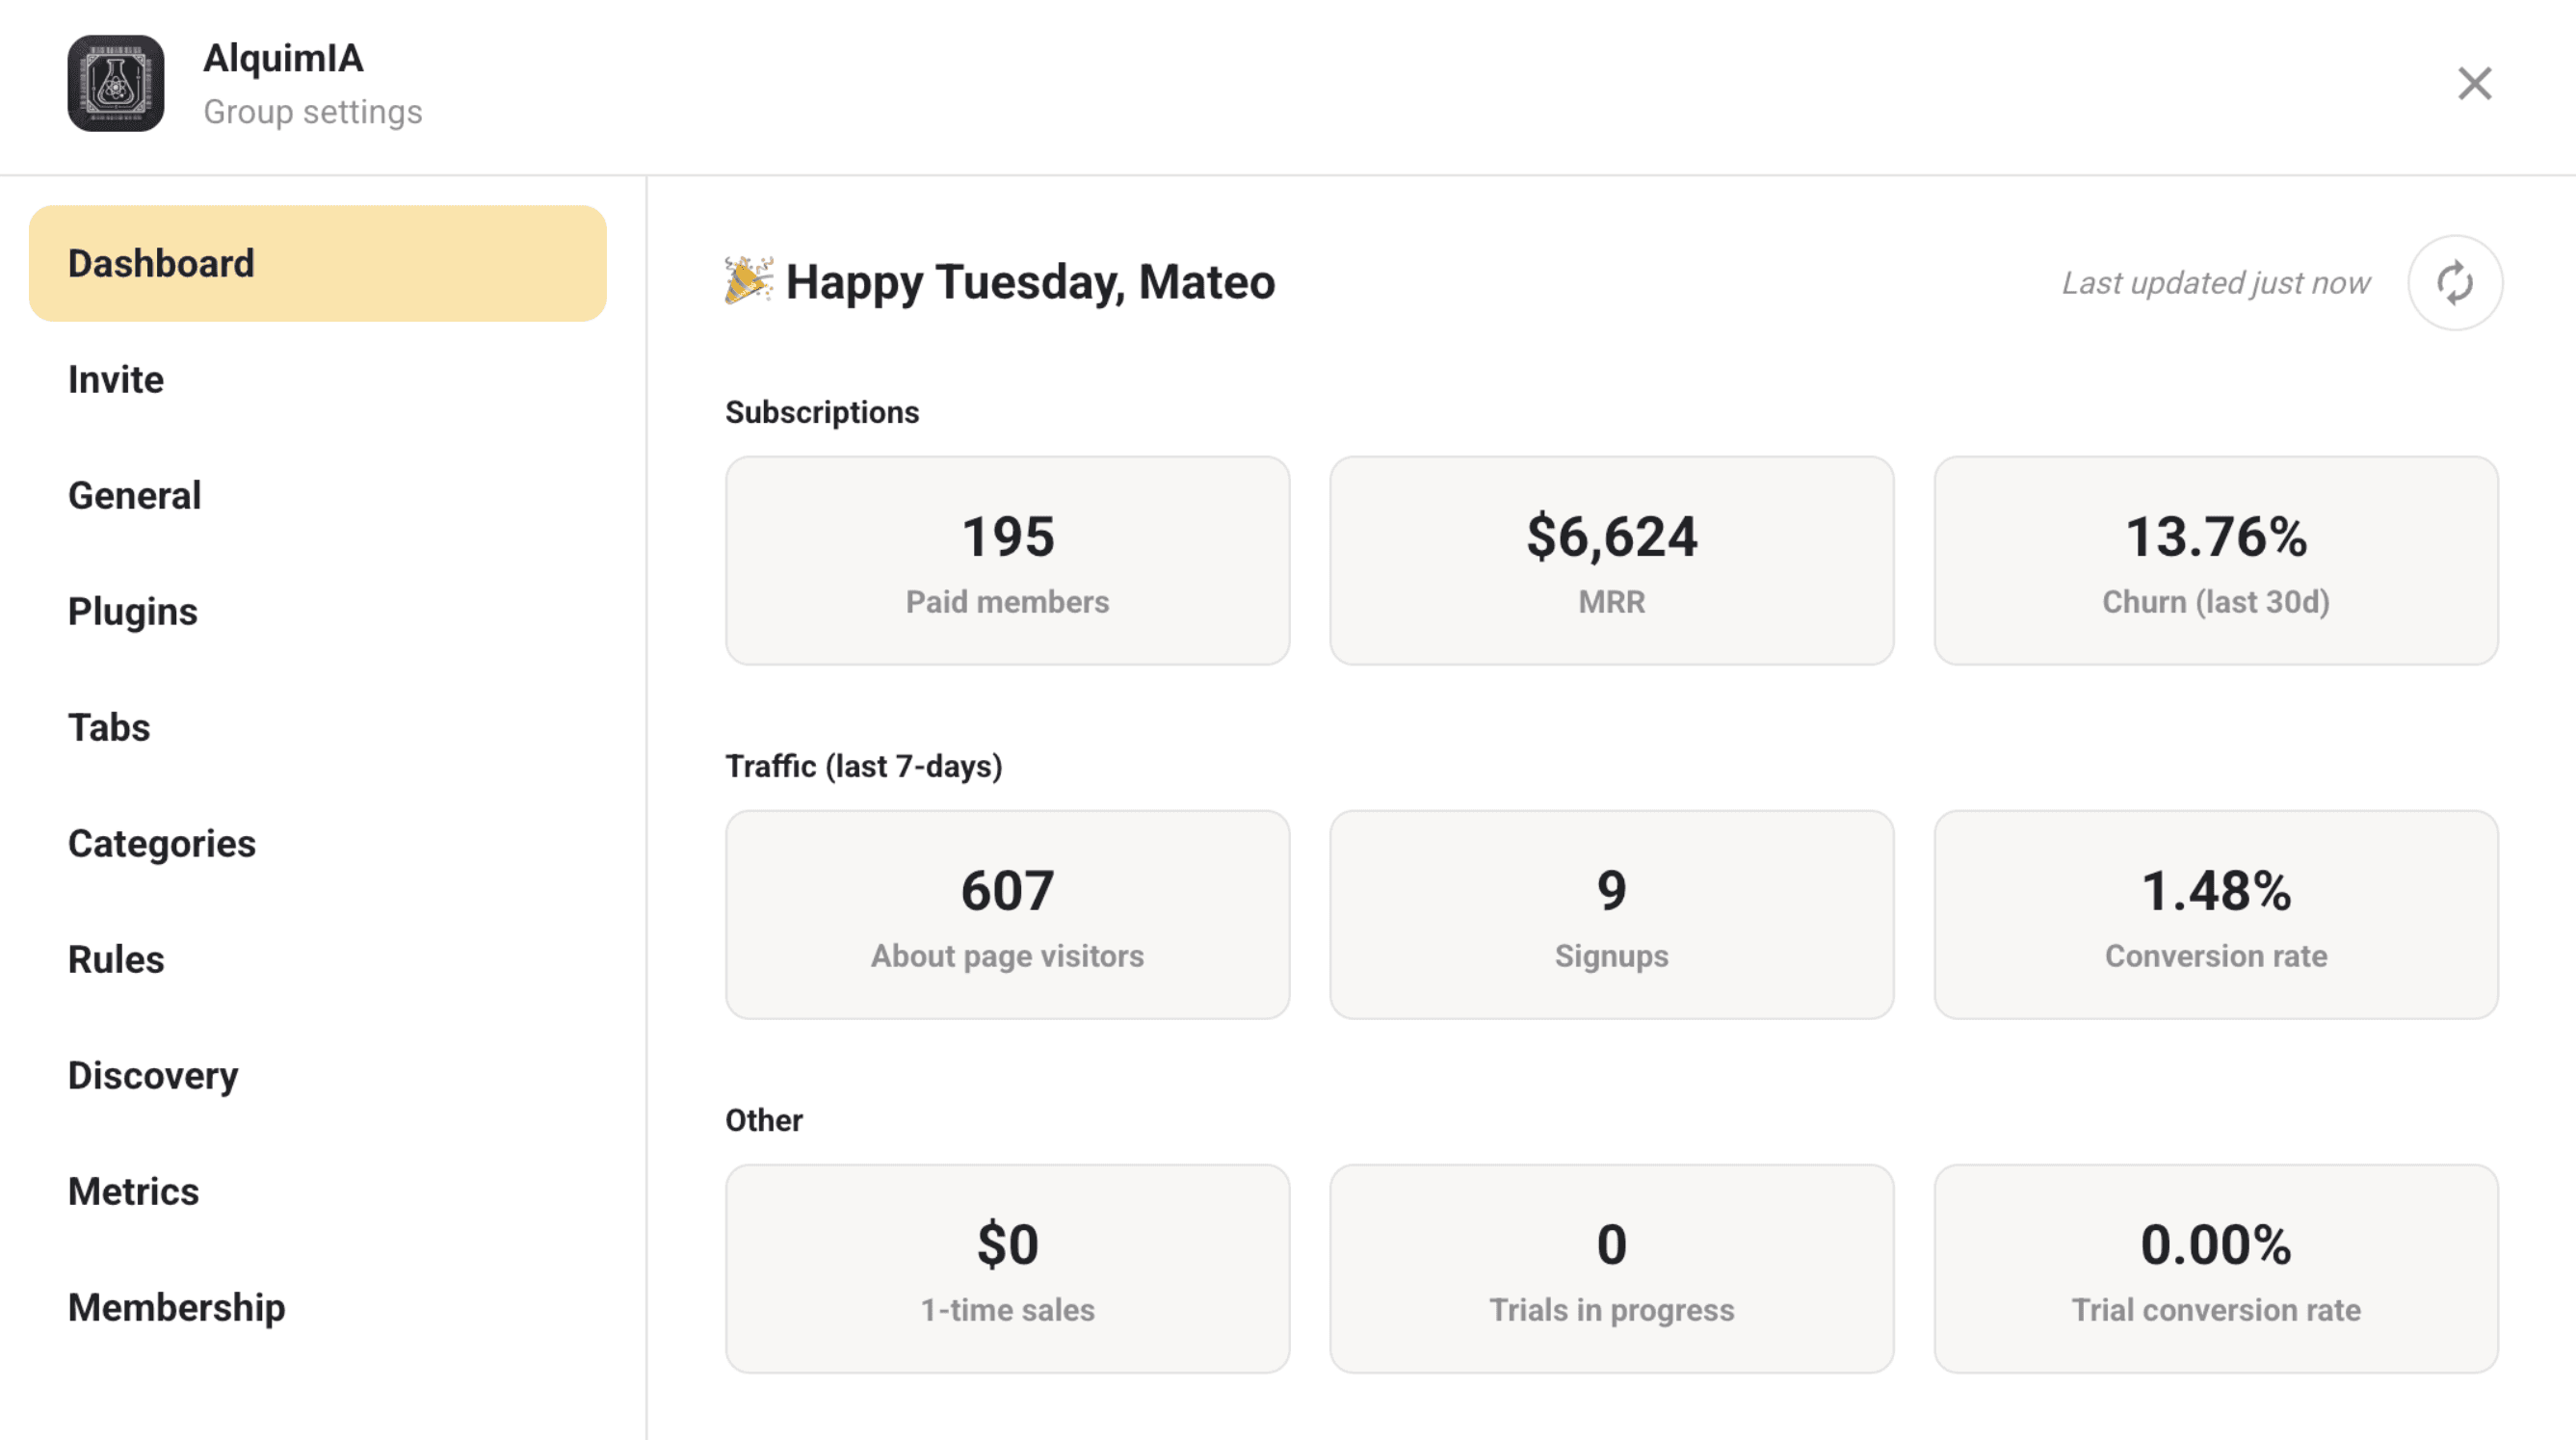Click the Paid members stat card
This screenshot has width=2576, height=1440.
point(1007,561)
